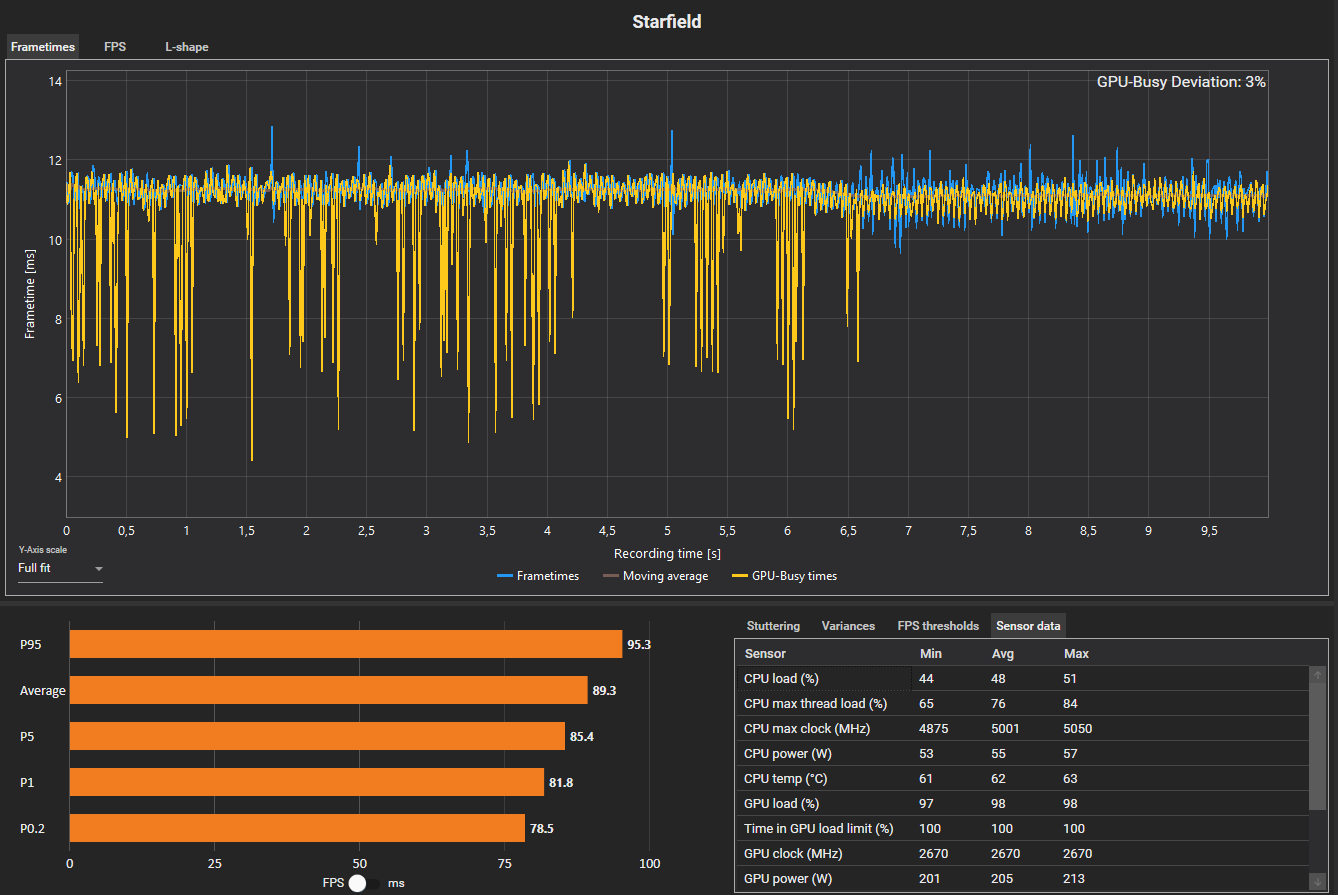
Task: Open the FPS thresholds tab
Action: [x=938, y=626]
